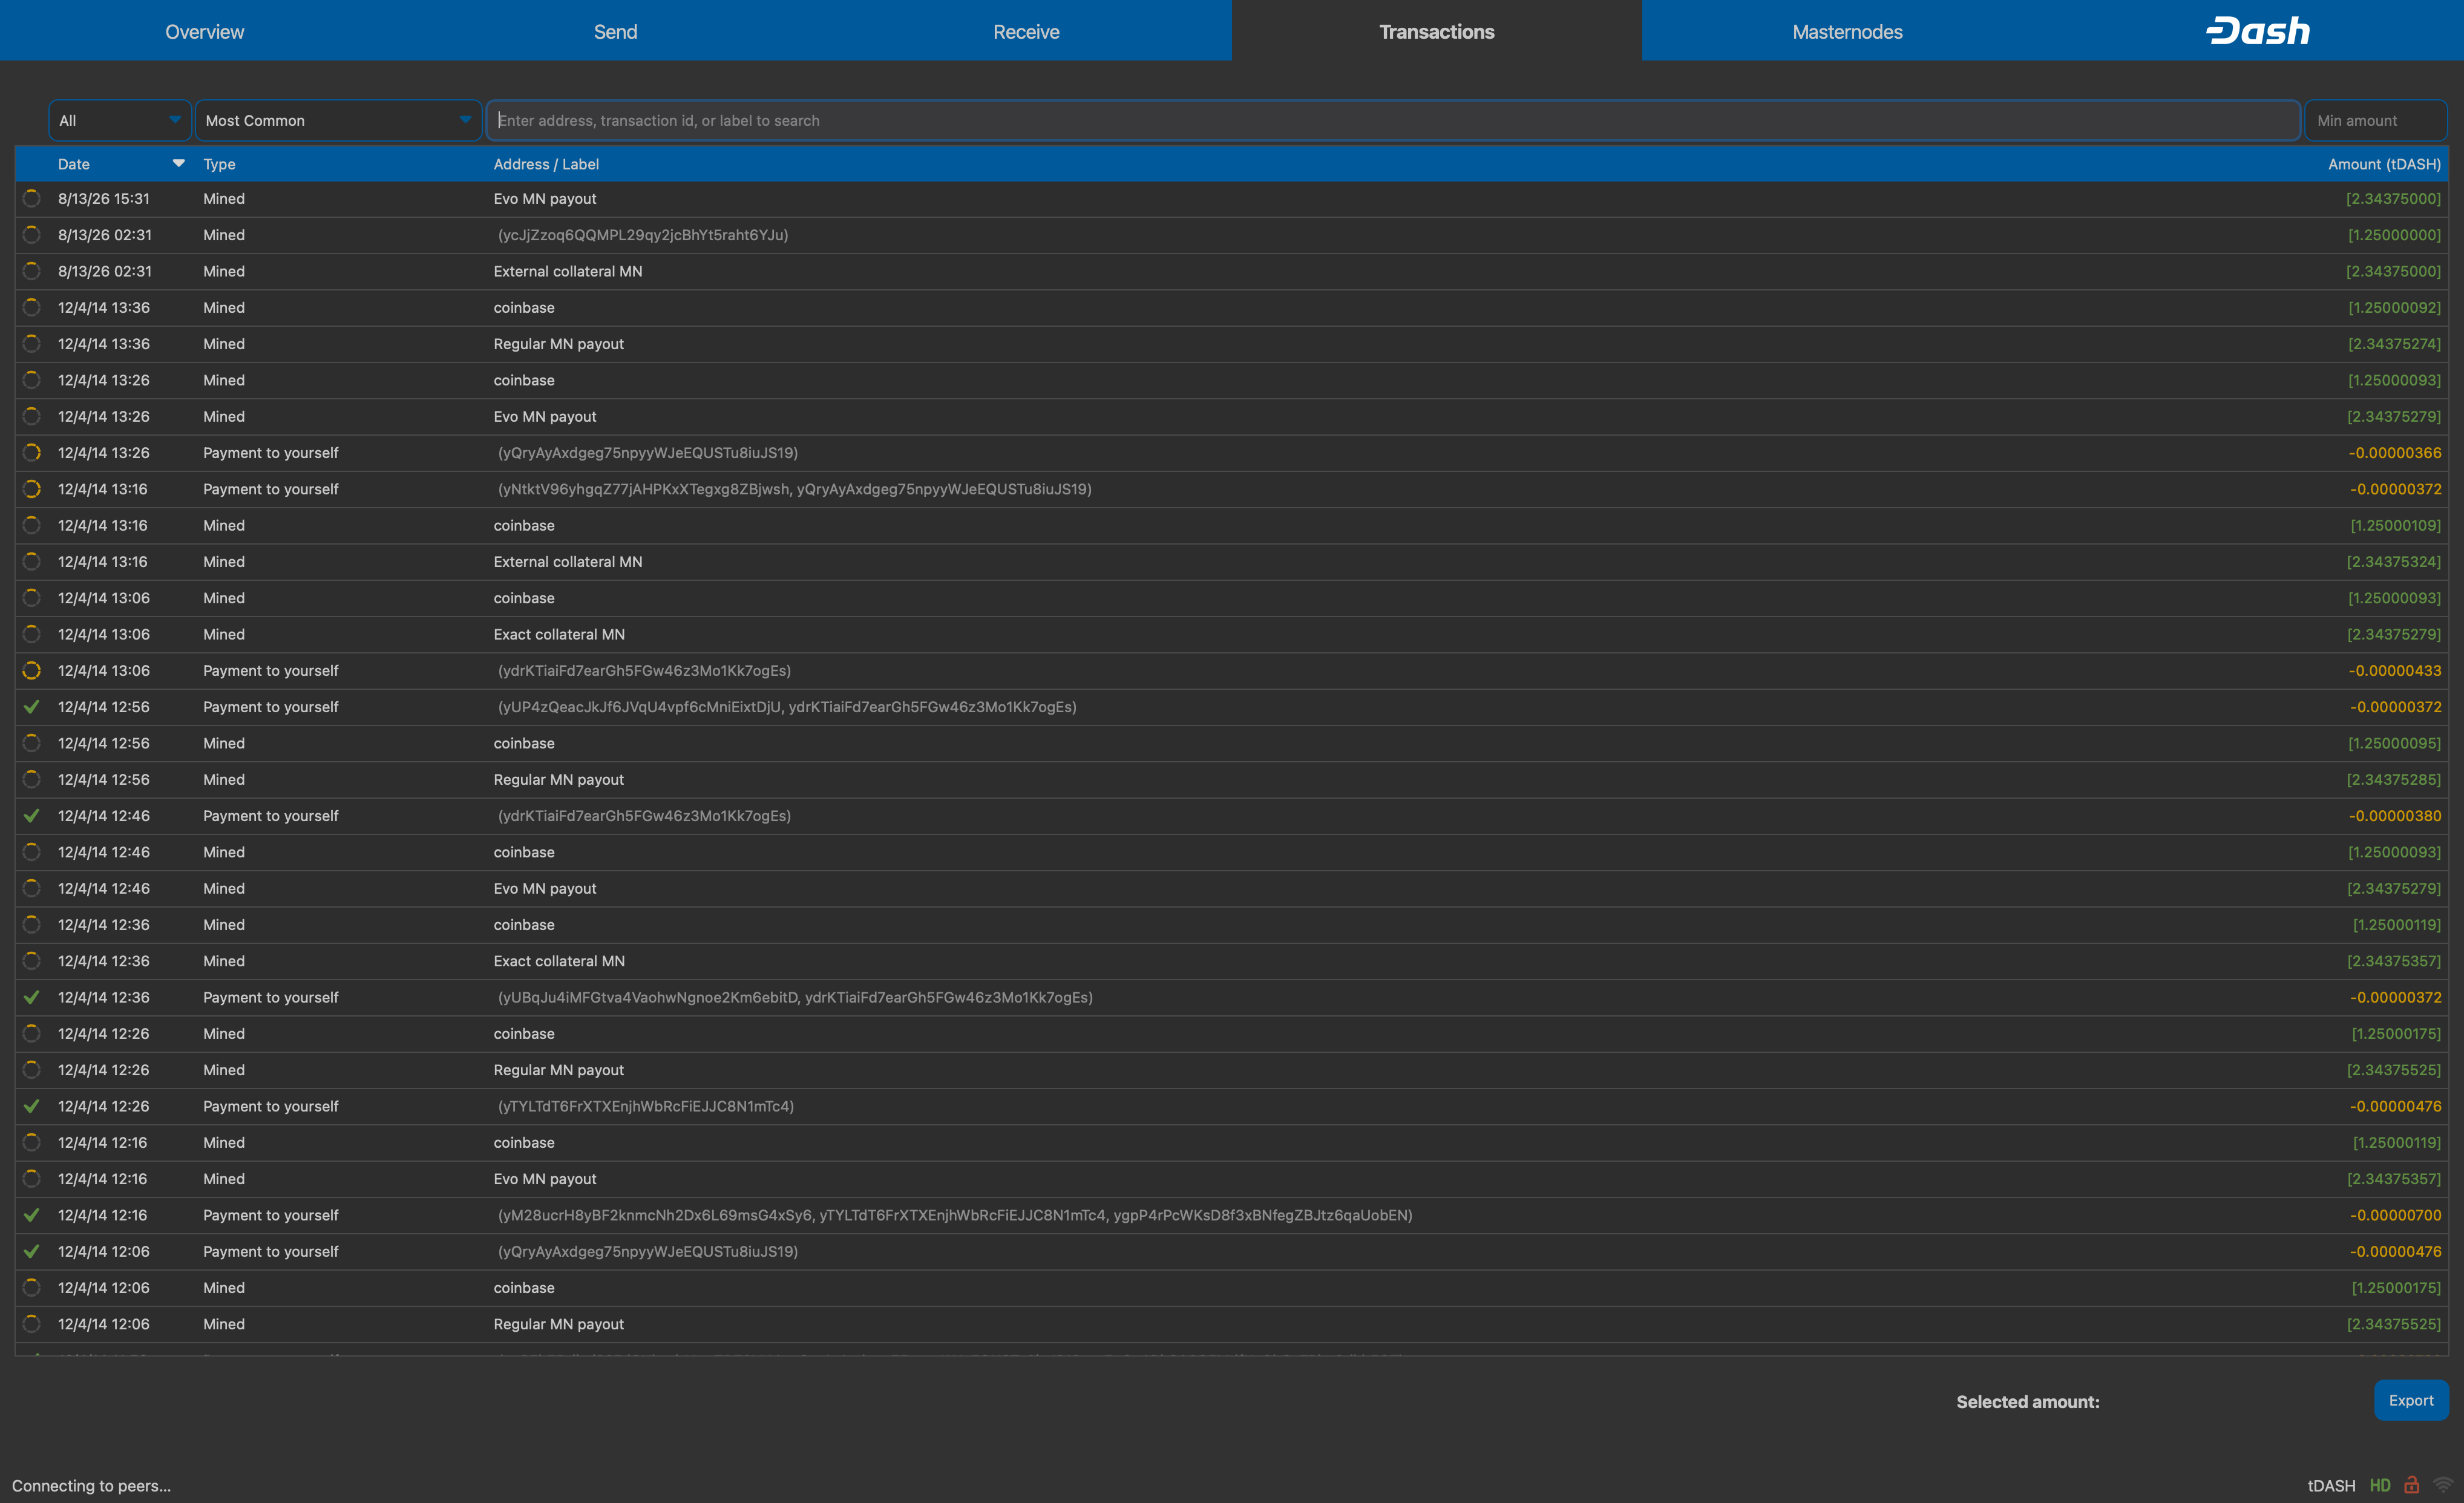Image resolution: width=2464 pixels, height=1503 pixels.
Task: Go to the Receive tab
Action: tap(1026, 31)
